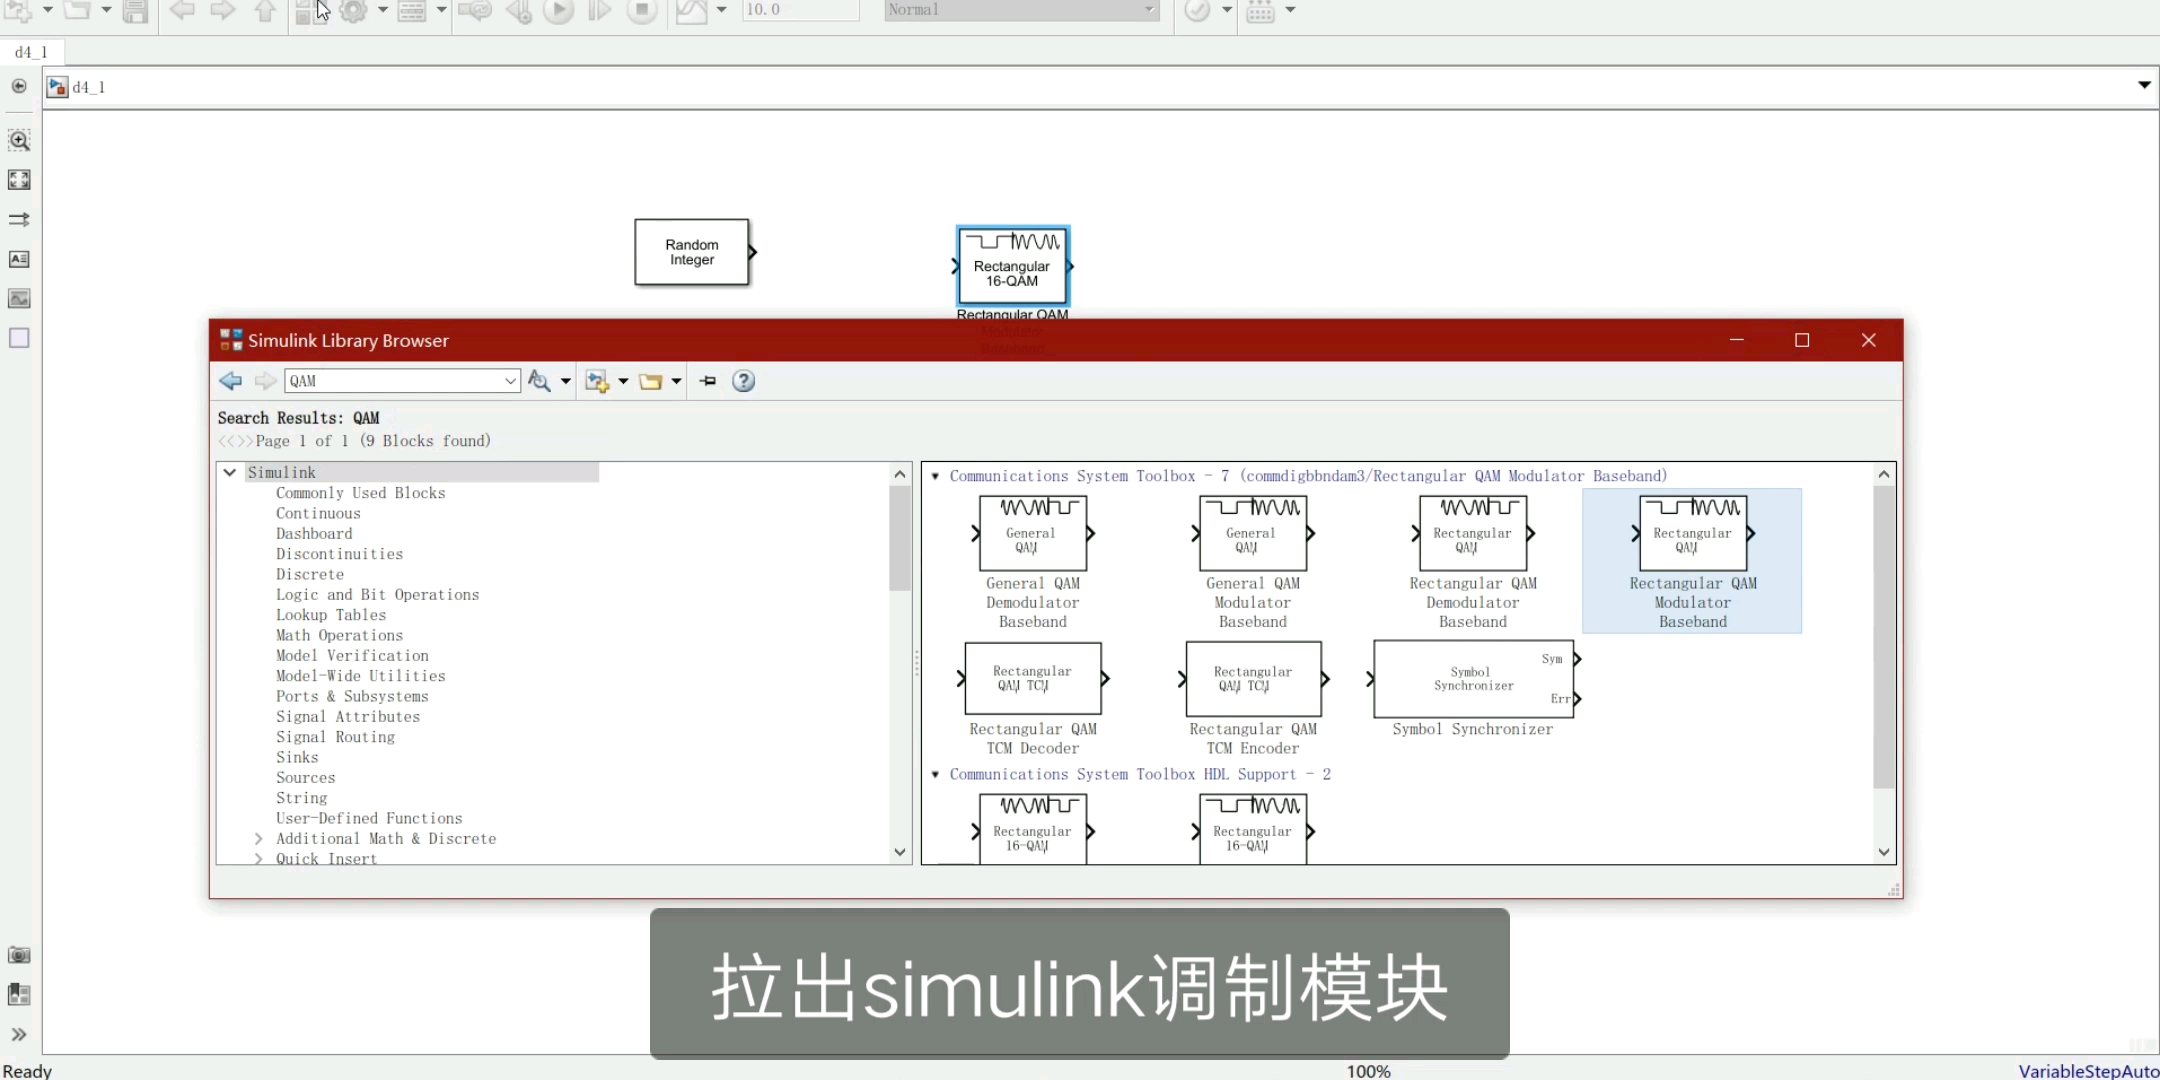
Task: Click the New Model icon in Library Browser
Action: 597,381
